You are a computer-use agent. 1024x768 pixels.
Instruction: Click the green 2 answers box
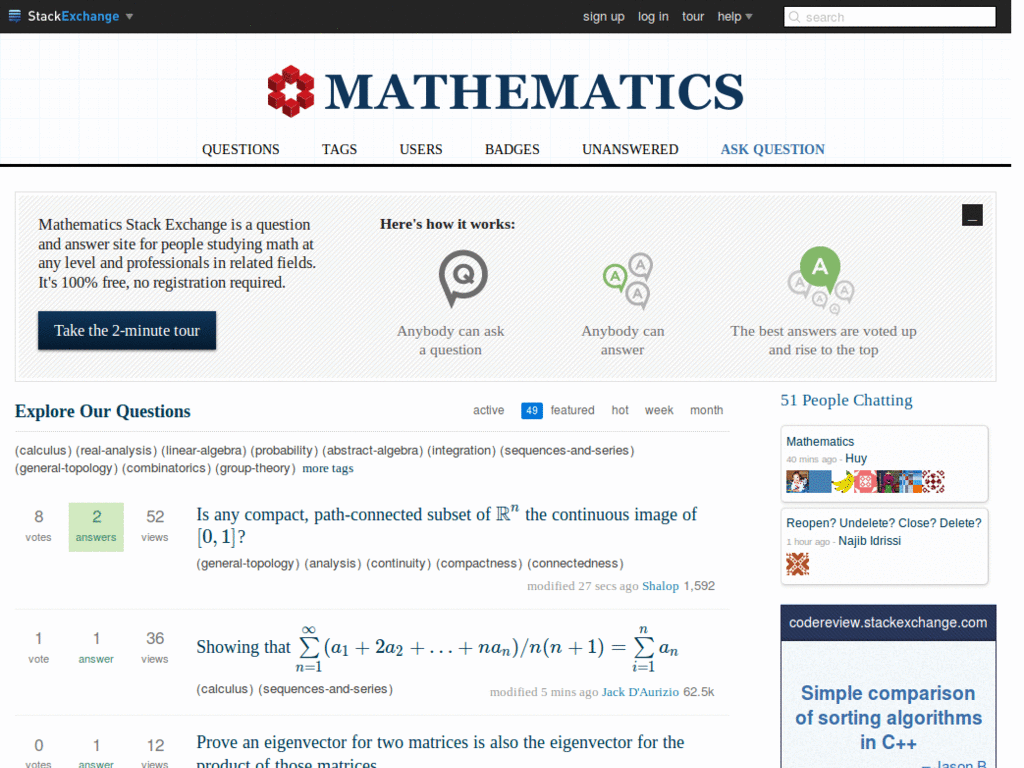96,527
